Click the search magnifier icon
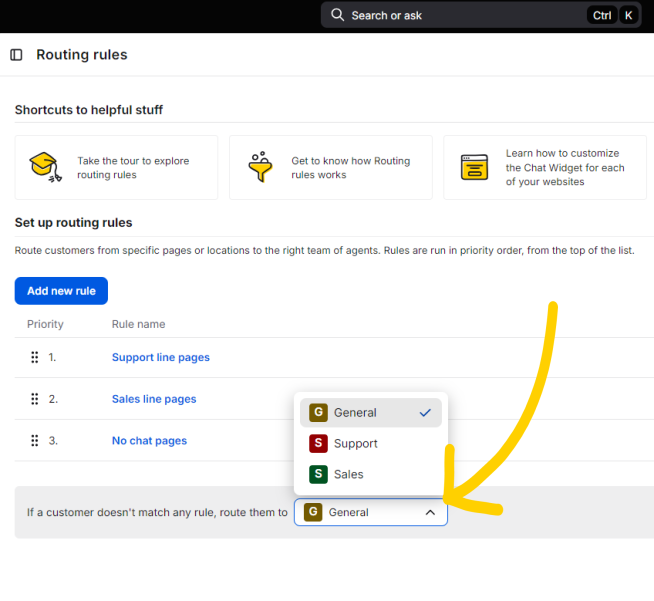Screen dimensions: 654x601 [337, 15]
